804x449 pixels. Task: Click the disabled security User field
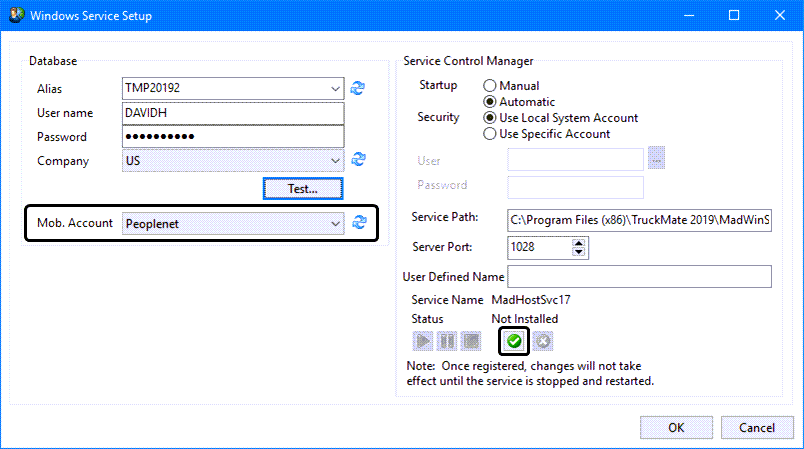coord(575,159)
